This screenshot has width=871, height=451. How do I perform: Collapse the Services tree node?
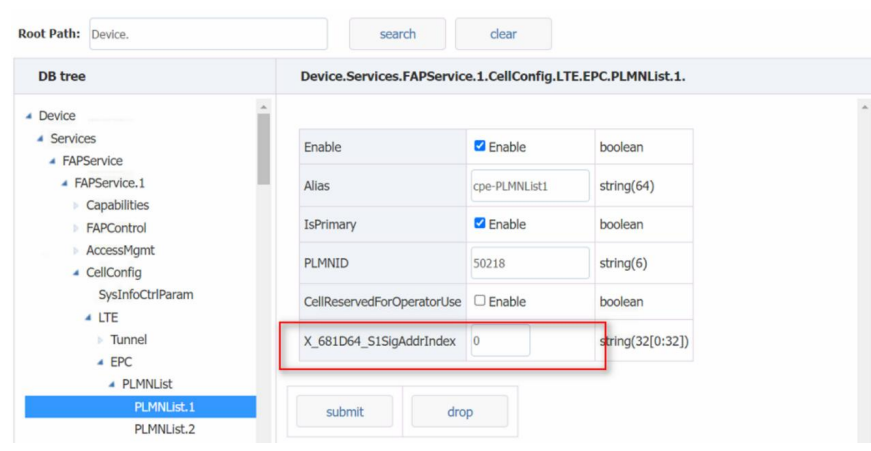click(40, 139)
